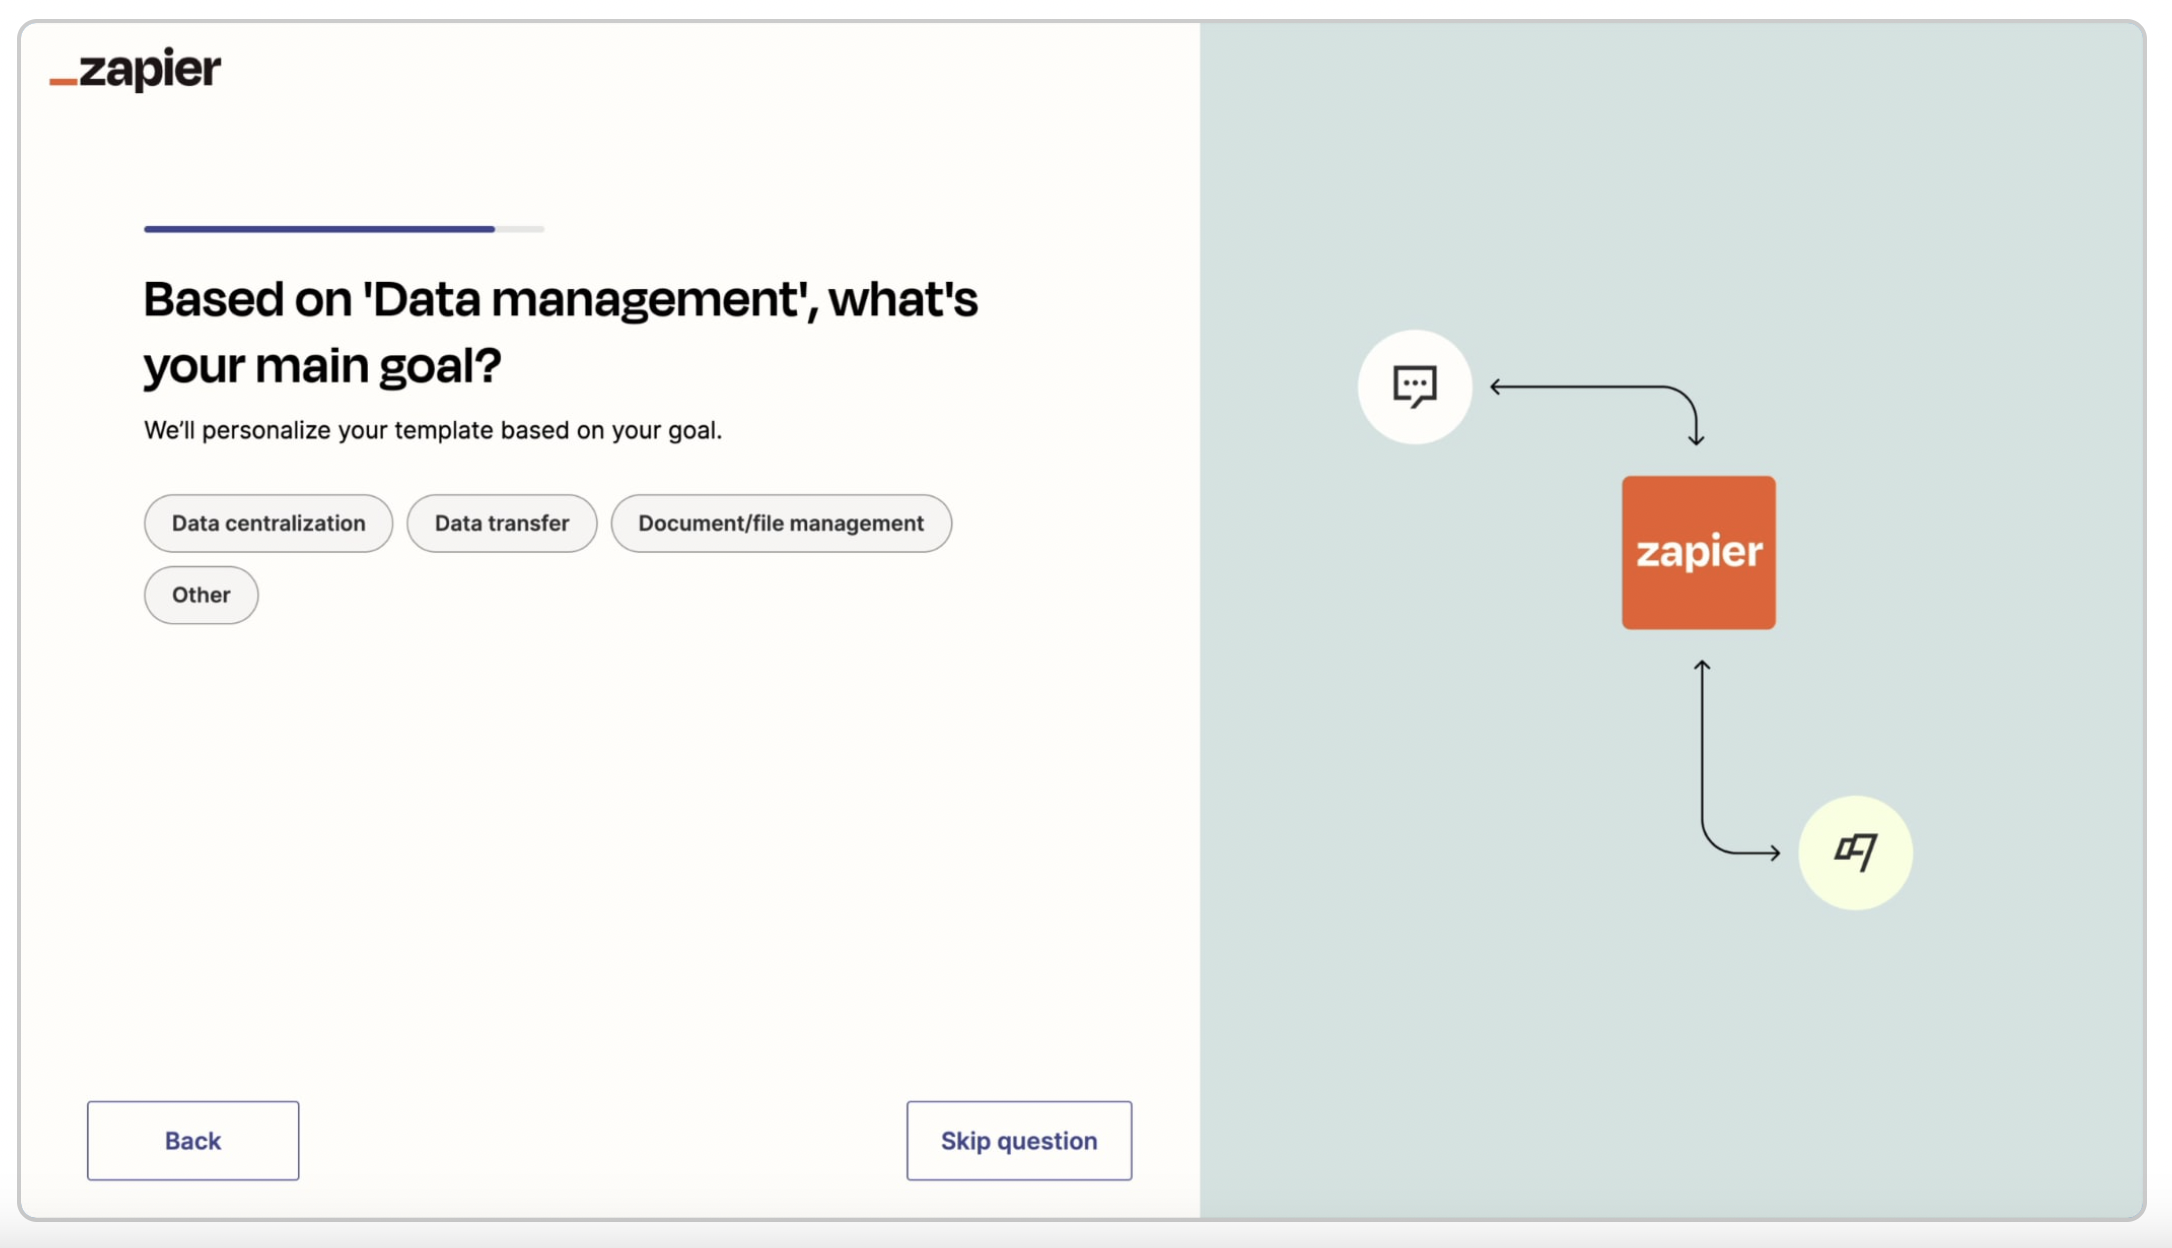Select the Other goal option
The image size is (2172, 1248).
(201, 595)
